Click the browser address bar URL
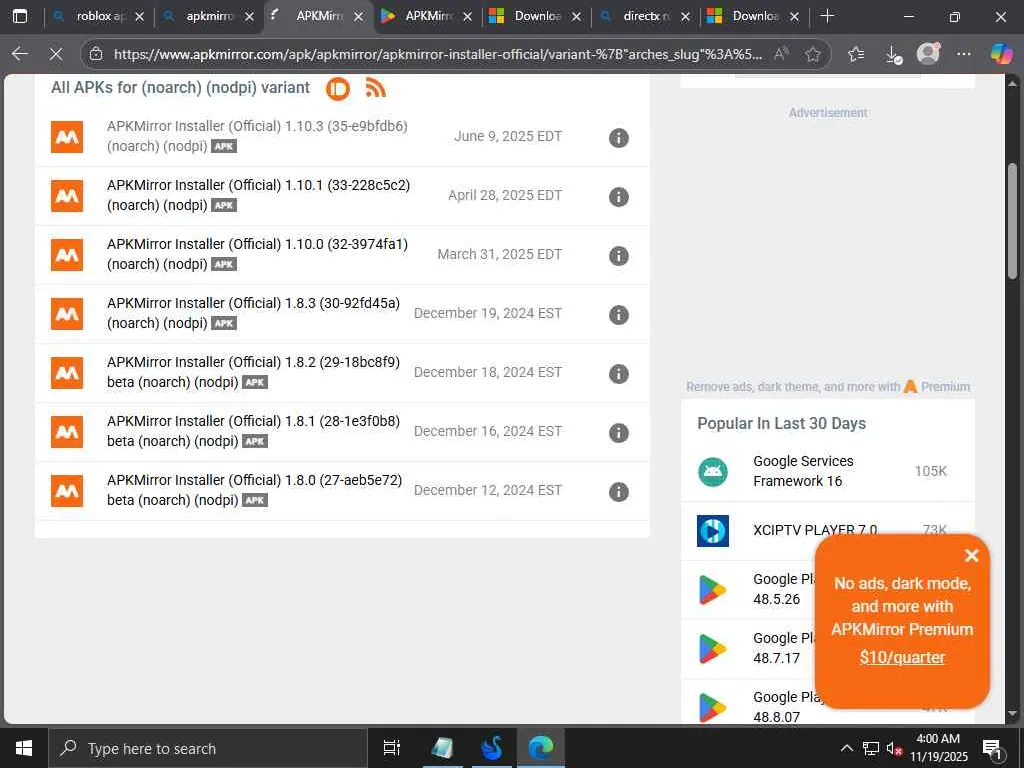Screen dimensions: 1024x768 pyautogui.click(x=438, y=54)
